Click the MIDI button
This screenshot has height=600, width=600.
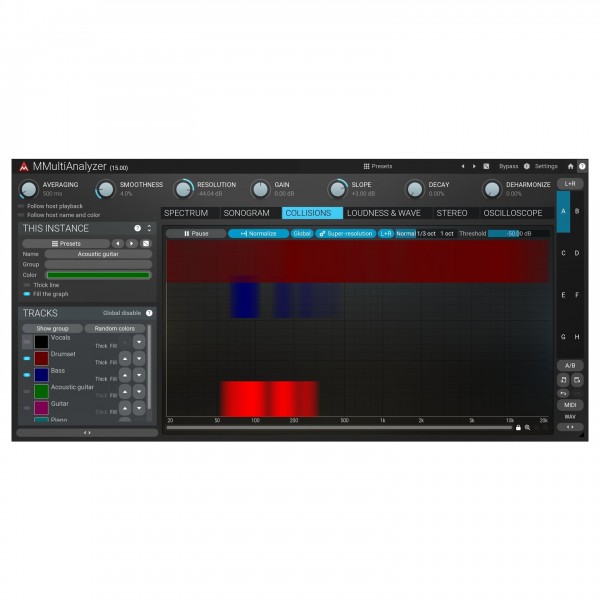[570, 405]
